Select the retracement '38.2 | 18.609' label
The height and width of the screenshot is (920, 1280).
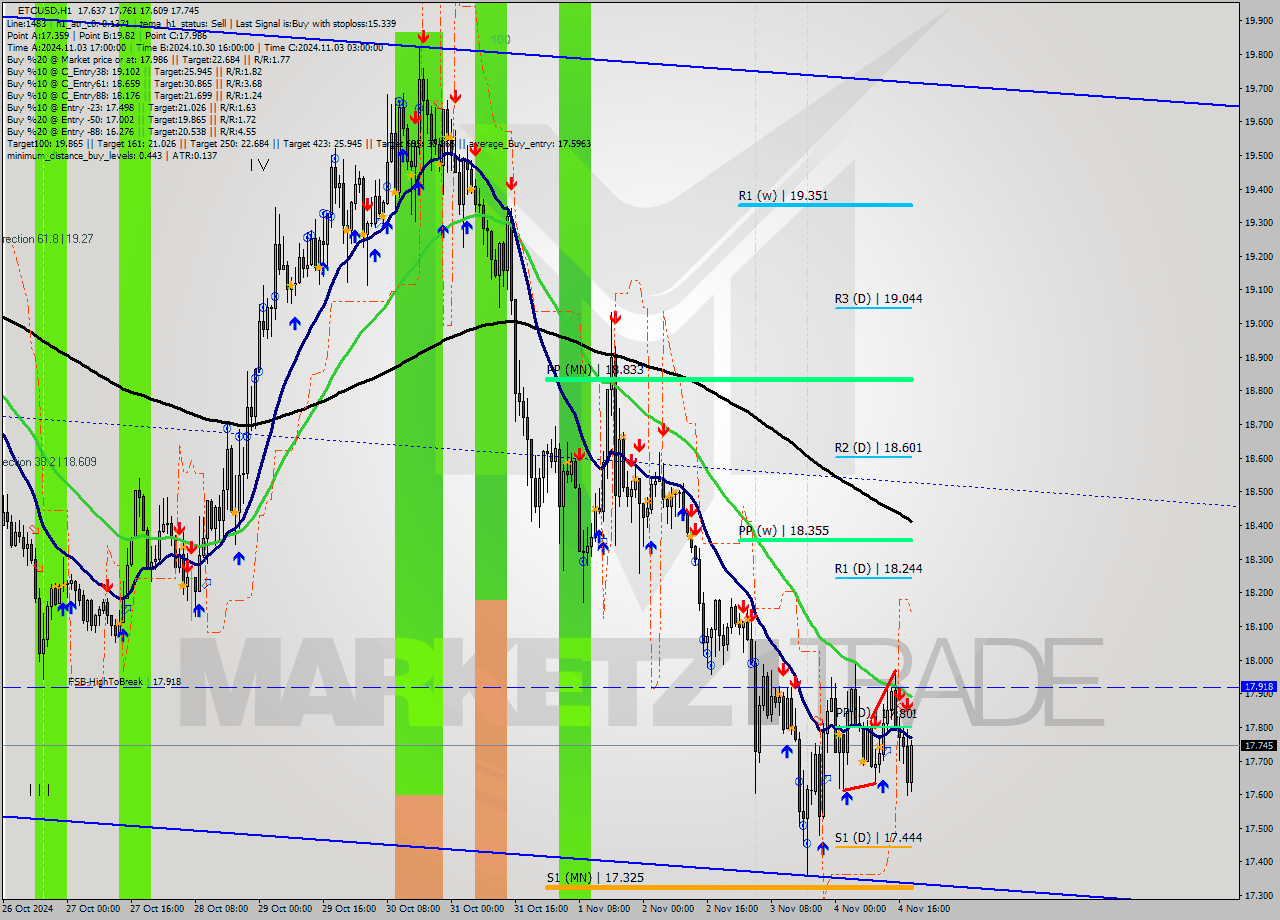(49, 462)
